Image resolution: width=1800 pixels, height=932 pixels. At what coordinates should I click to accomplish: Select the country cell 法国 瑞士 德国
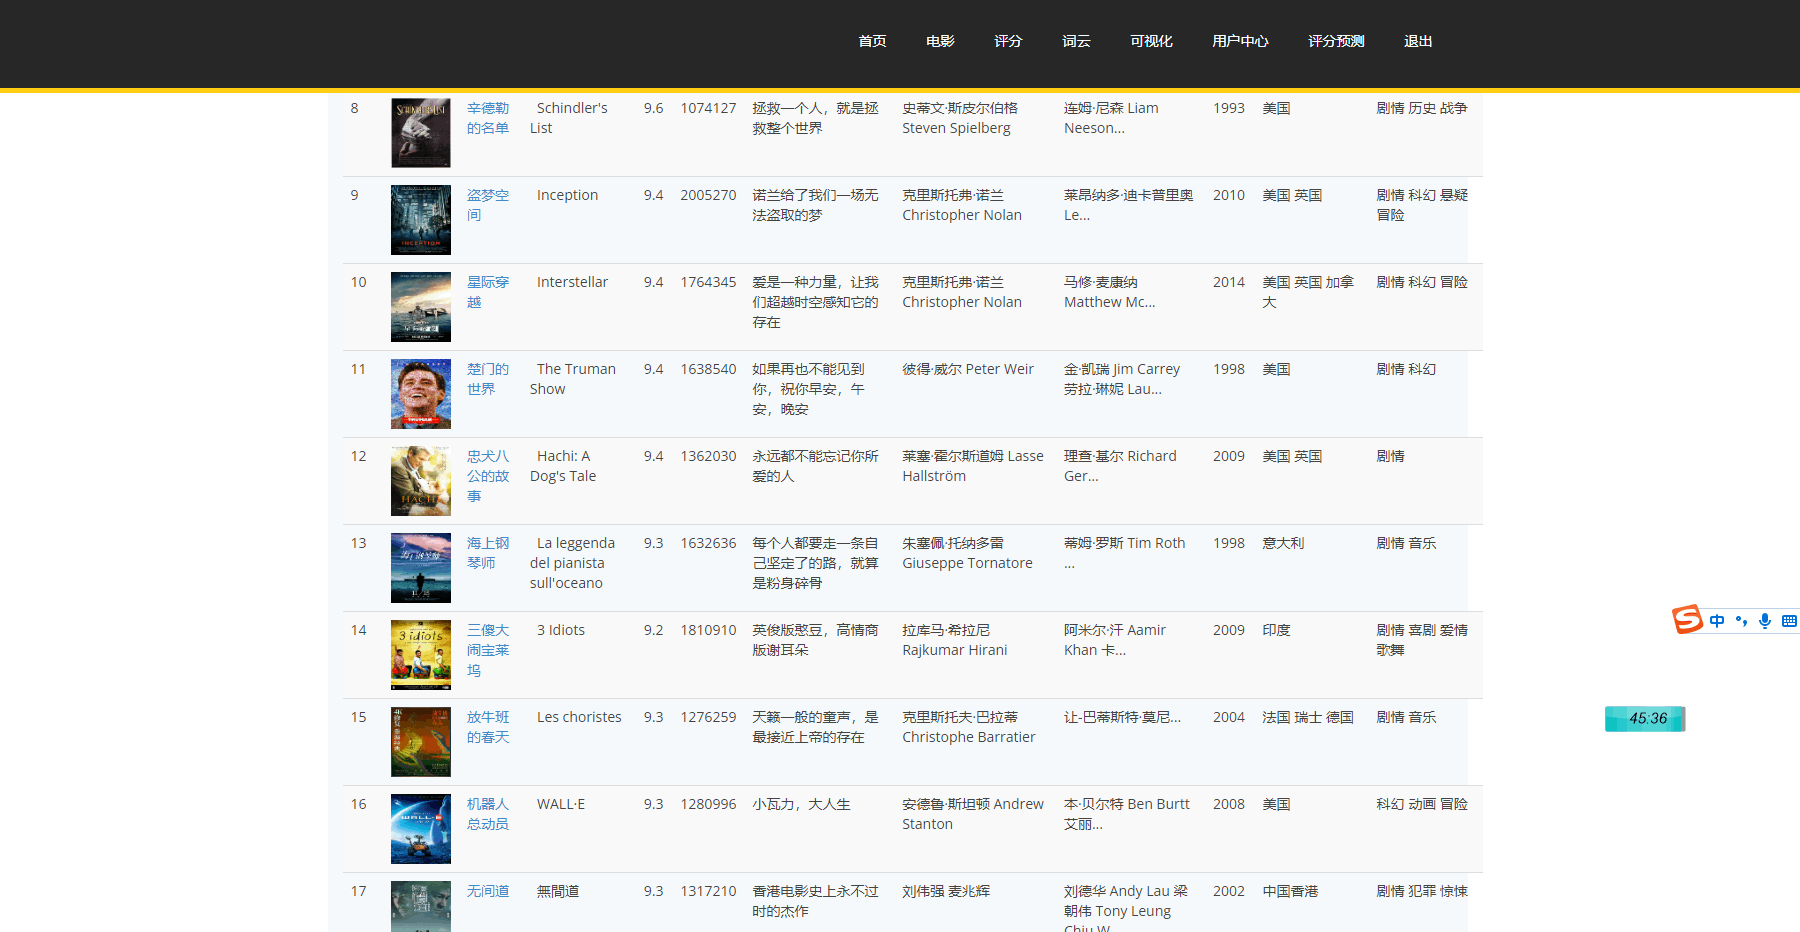(x=1308, y=717)
